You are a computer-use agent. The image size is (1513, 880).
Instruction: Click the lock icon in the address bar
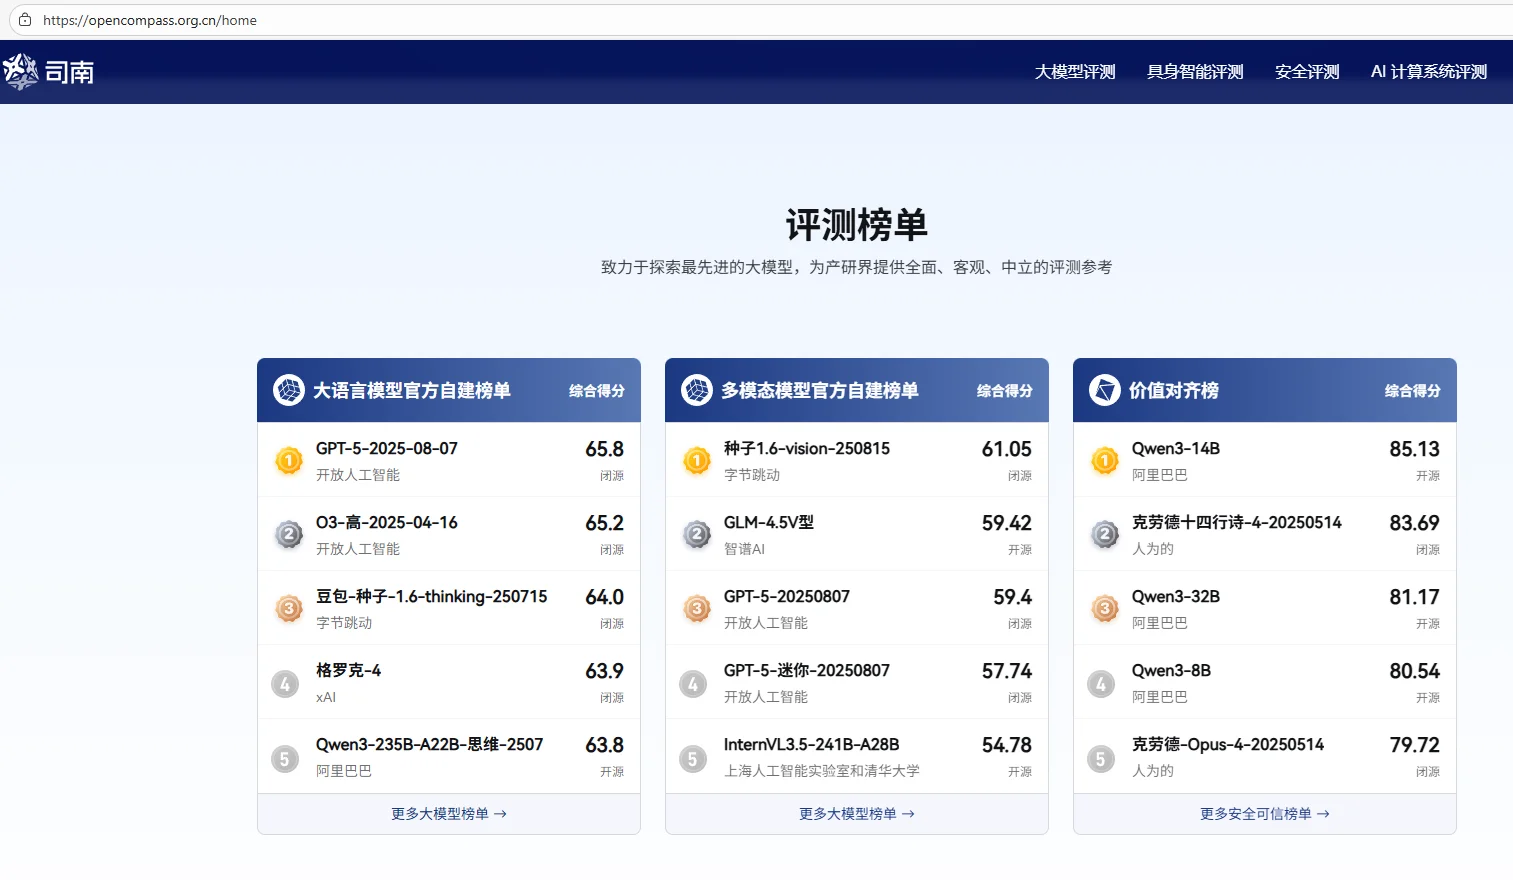click(x=25, y=19)
